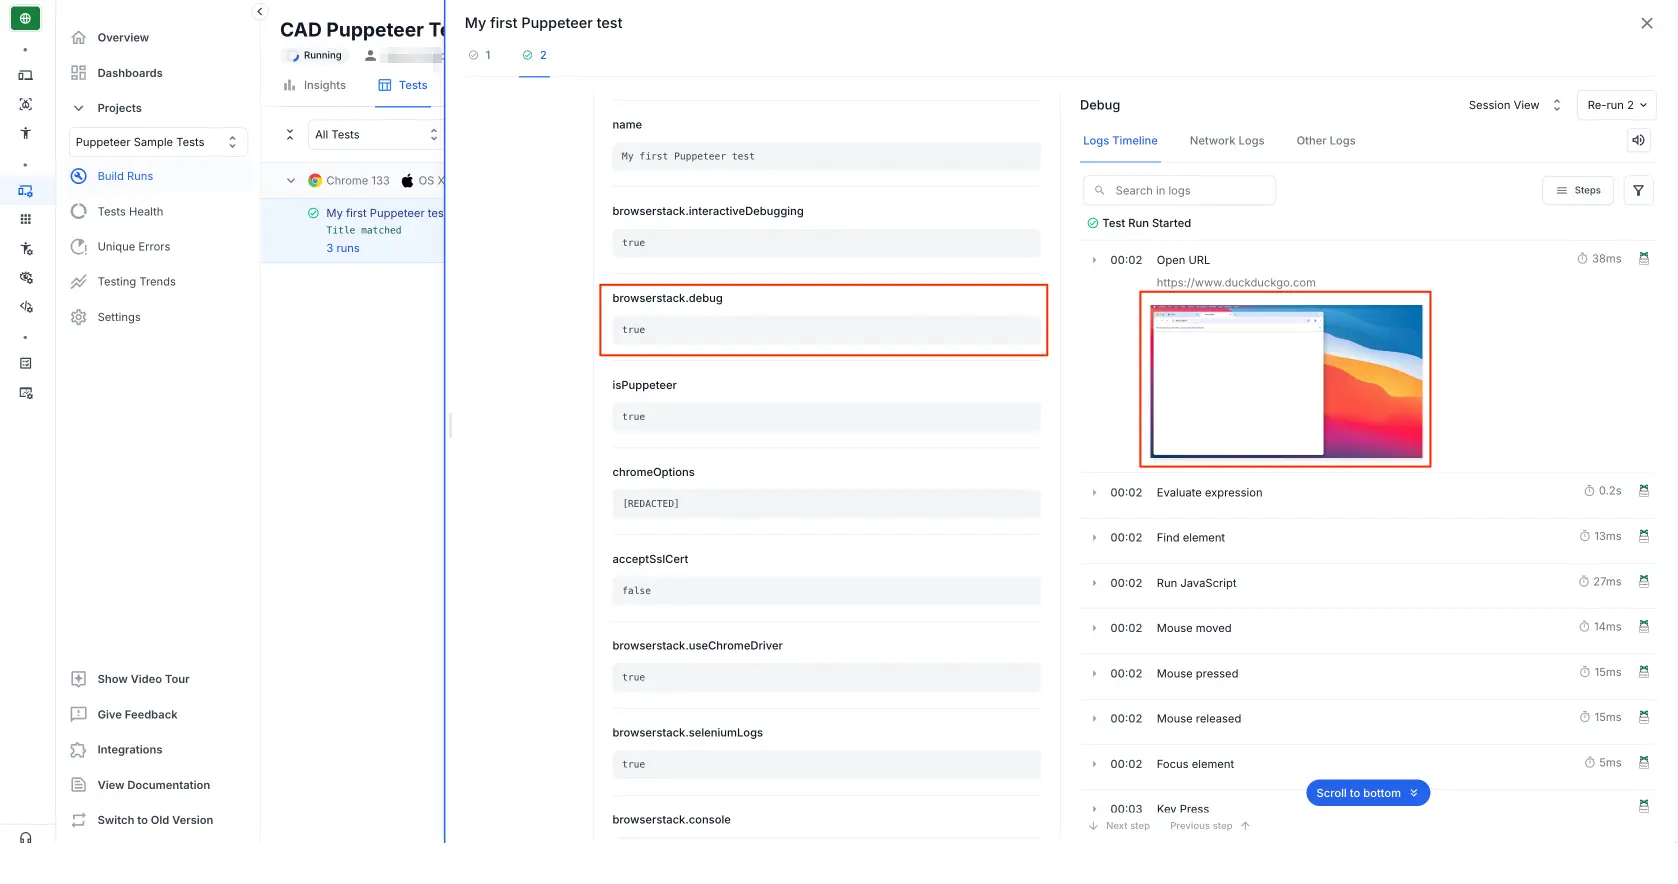This screenshot has height=884, width=1678.
Task: Open the Puppeteer Sample Tests project dropdown
Action: 158,142
